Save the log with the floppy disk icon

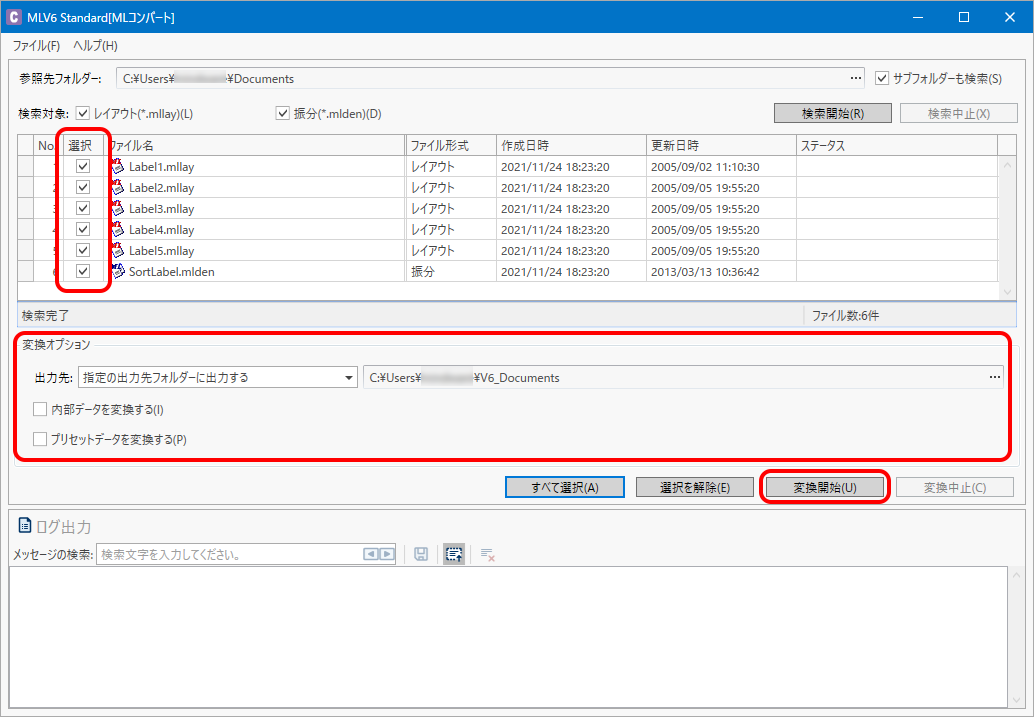click(421, 554)
